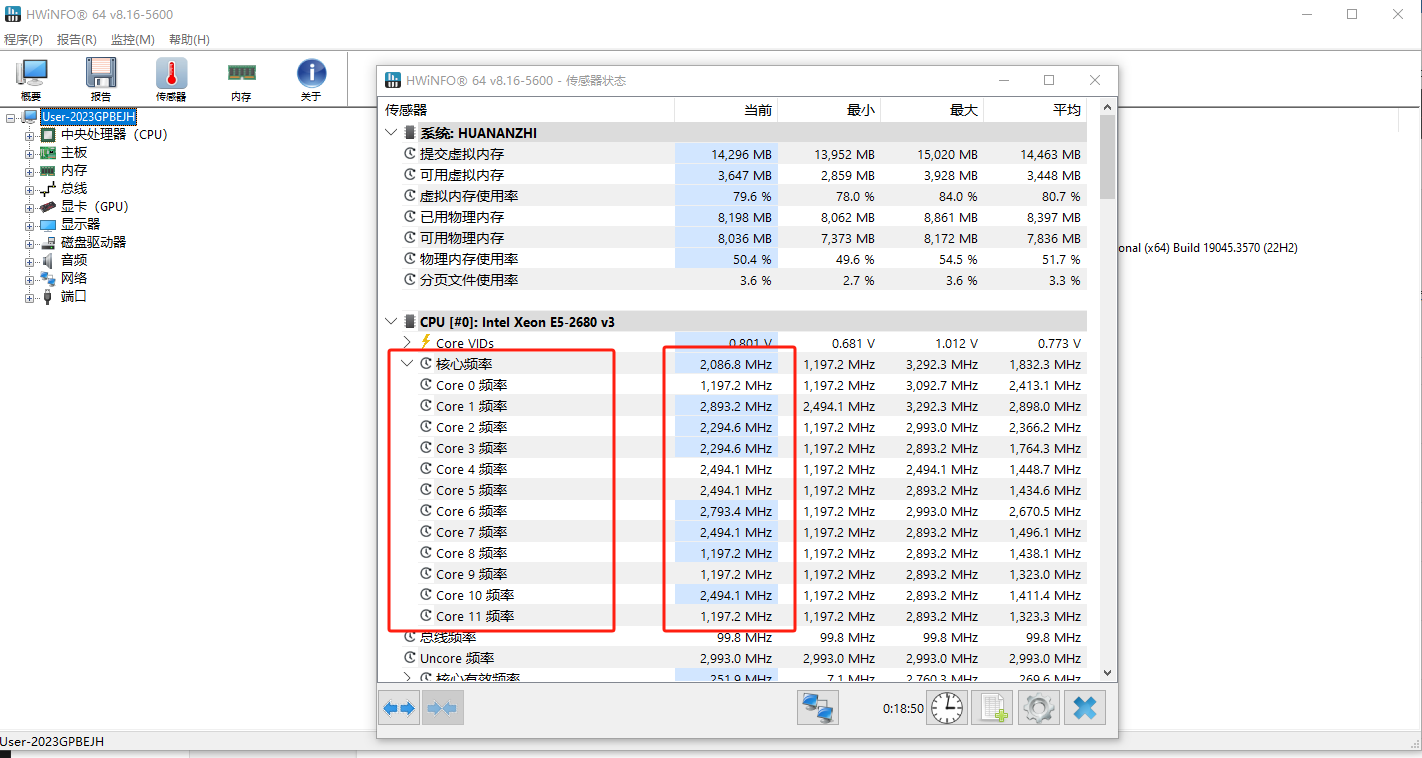Collapse the 系统: HUANANZHI sensor group
This screenshot has height=758, width=1422.
(391, 133)
